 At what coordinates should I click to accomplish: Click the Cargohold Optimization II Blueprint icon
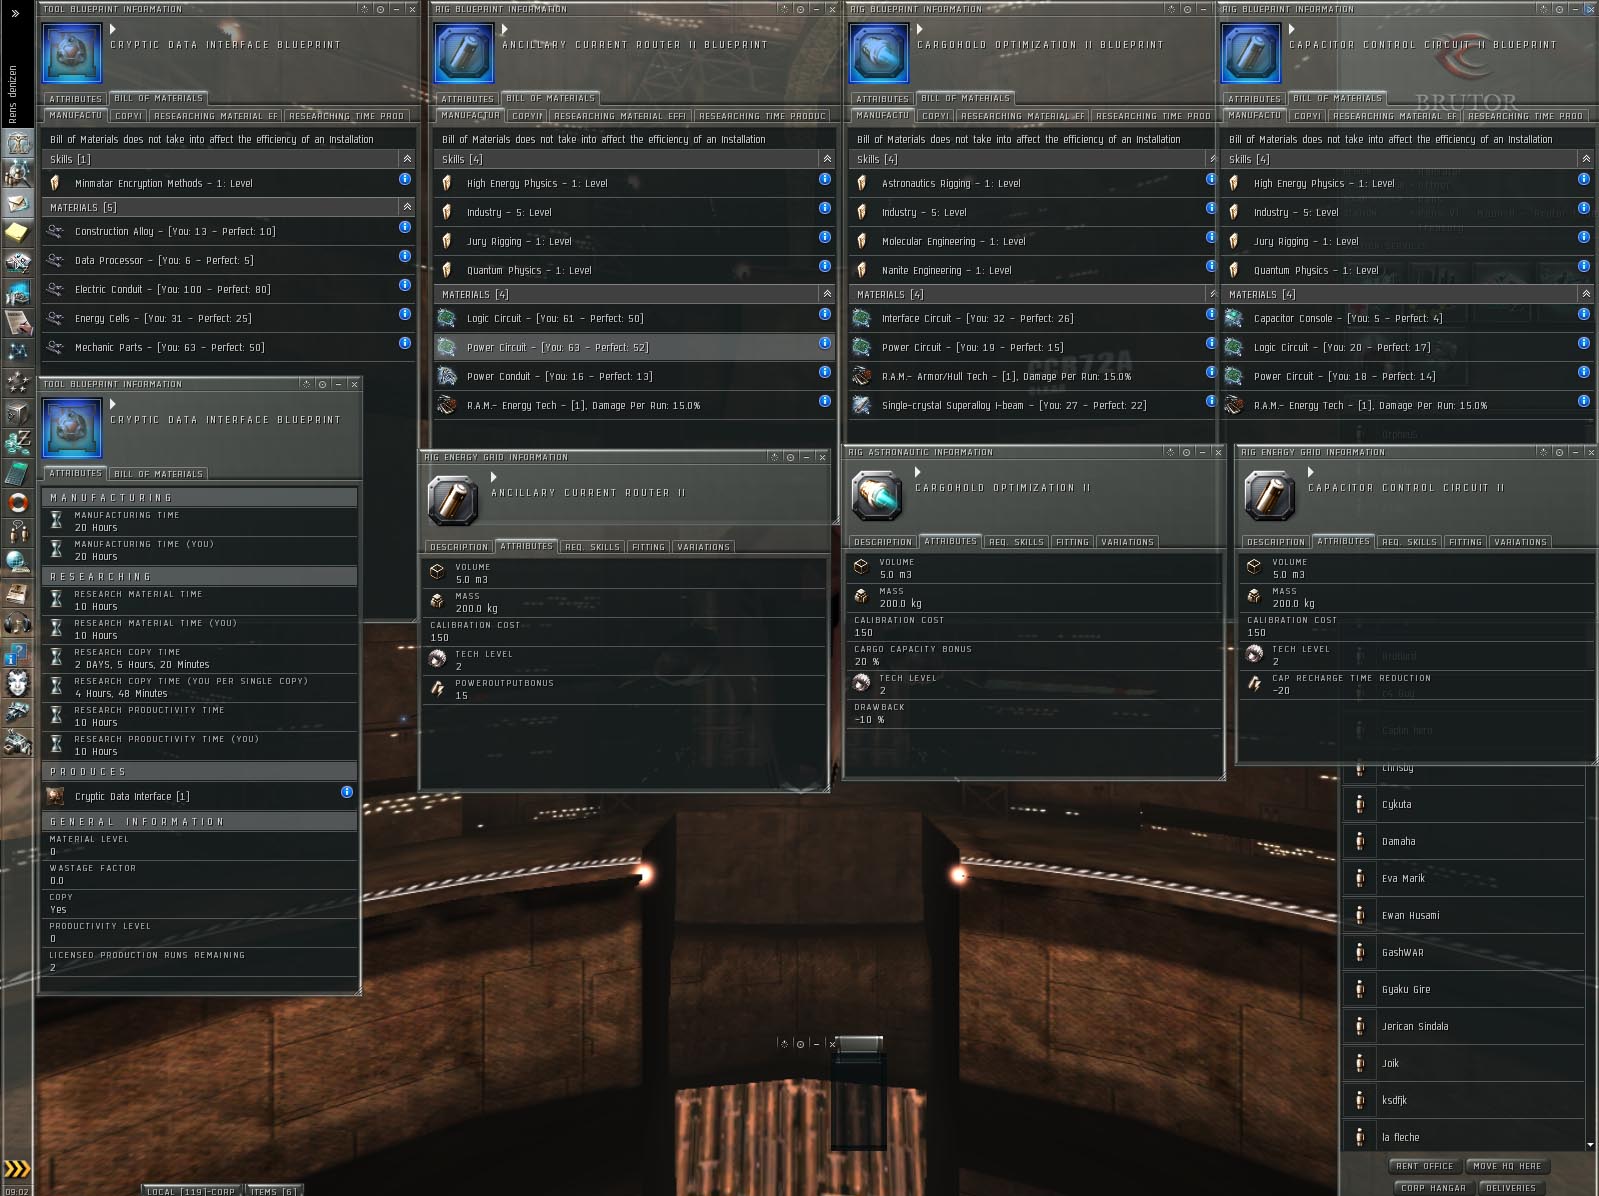click(x=879, y=53)
